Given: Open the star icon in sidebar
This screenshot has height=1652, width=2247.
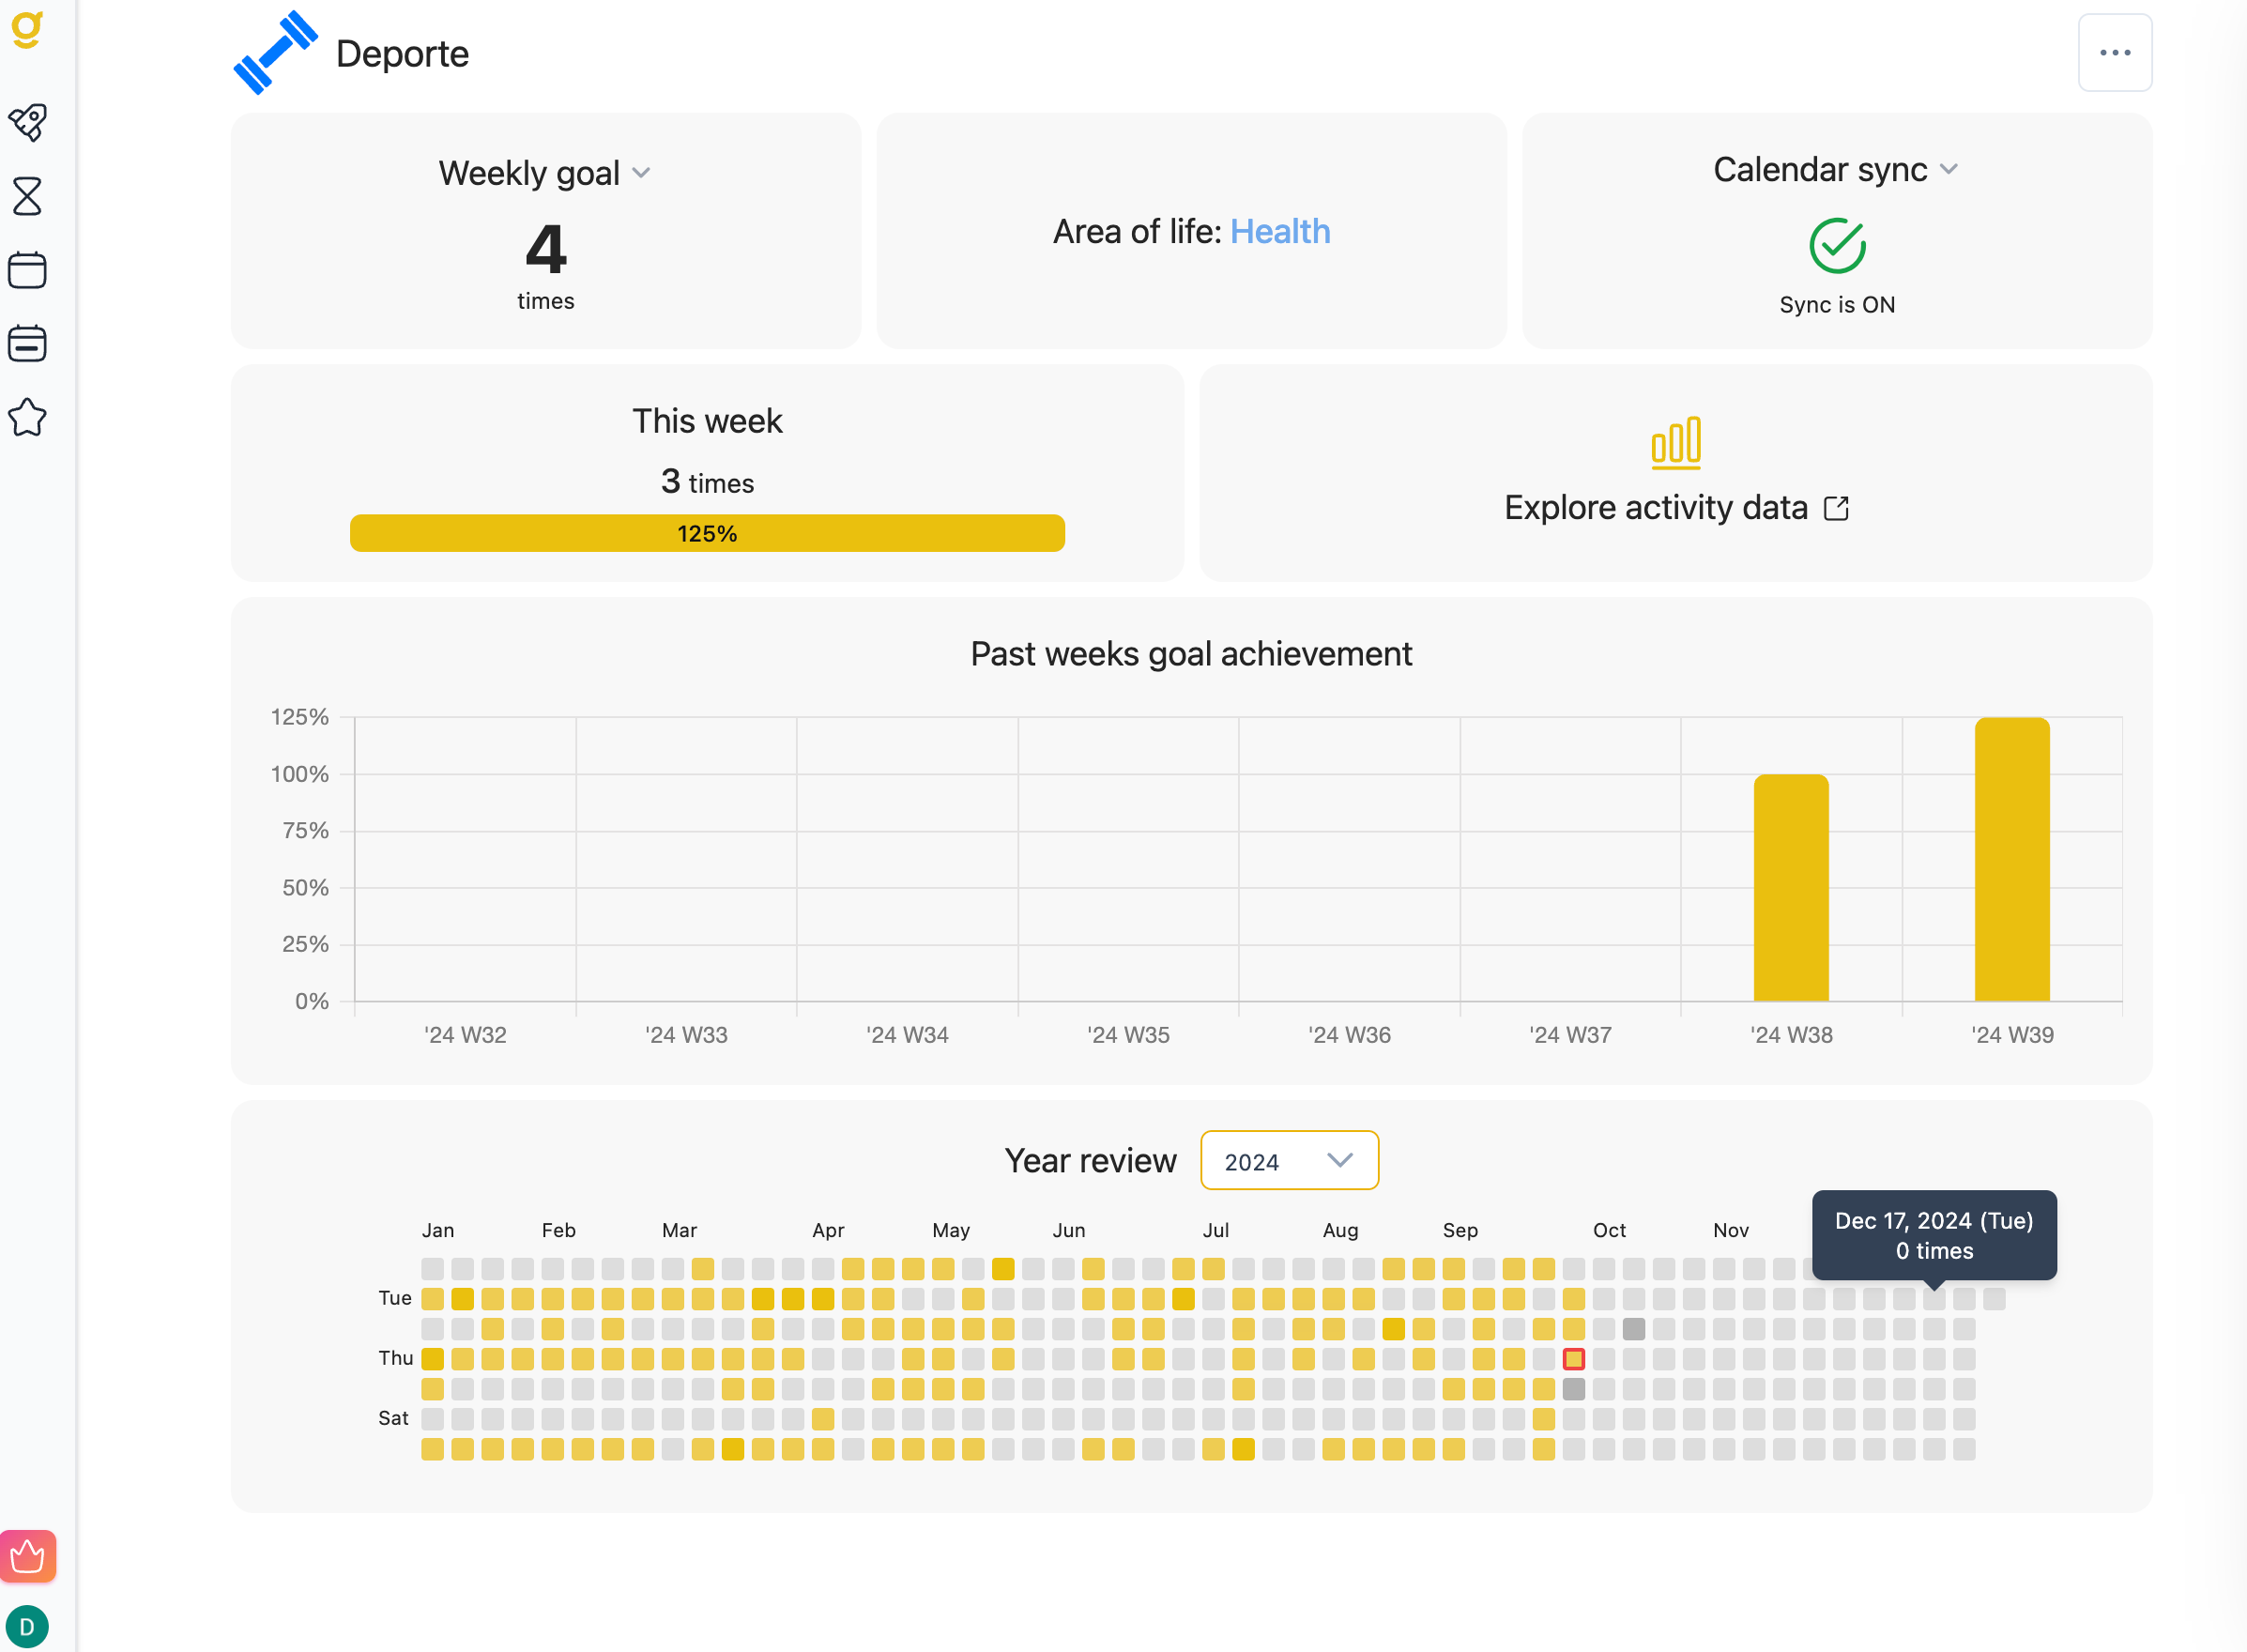Looking at the screenshot, I should point(28,418).
